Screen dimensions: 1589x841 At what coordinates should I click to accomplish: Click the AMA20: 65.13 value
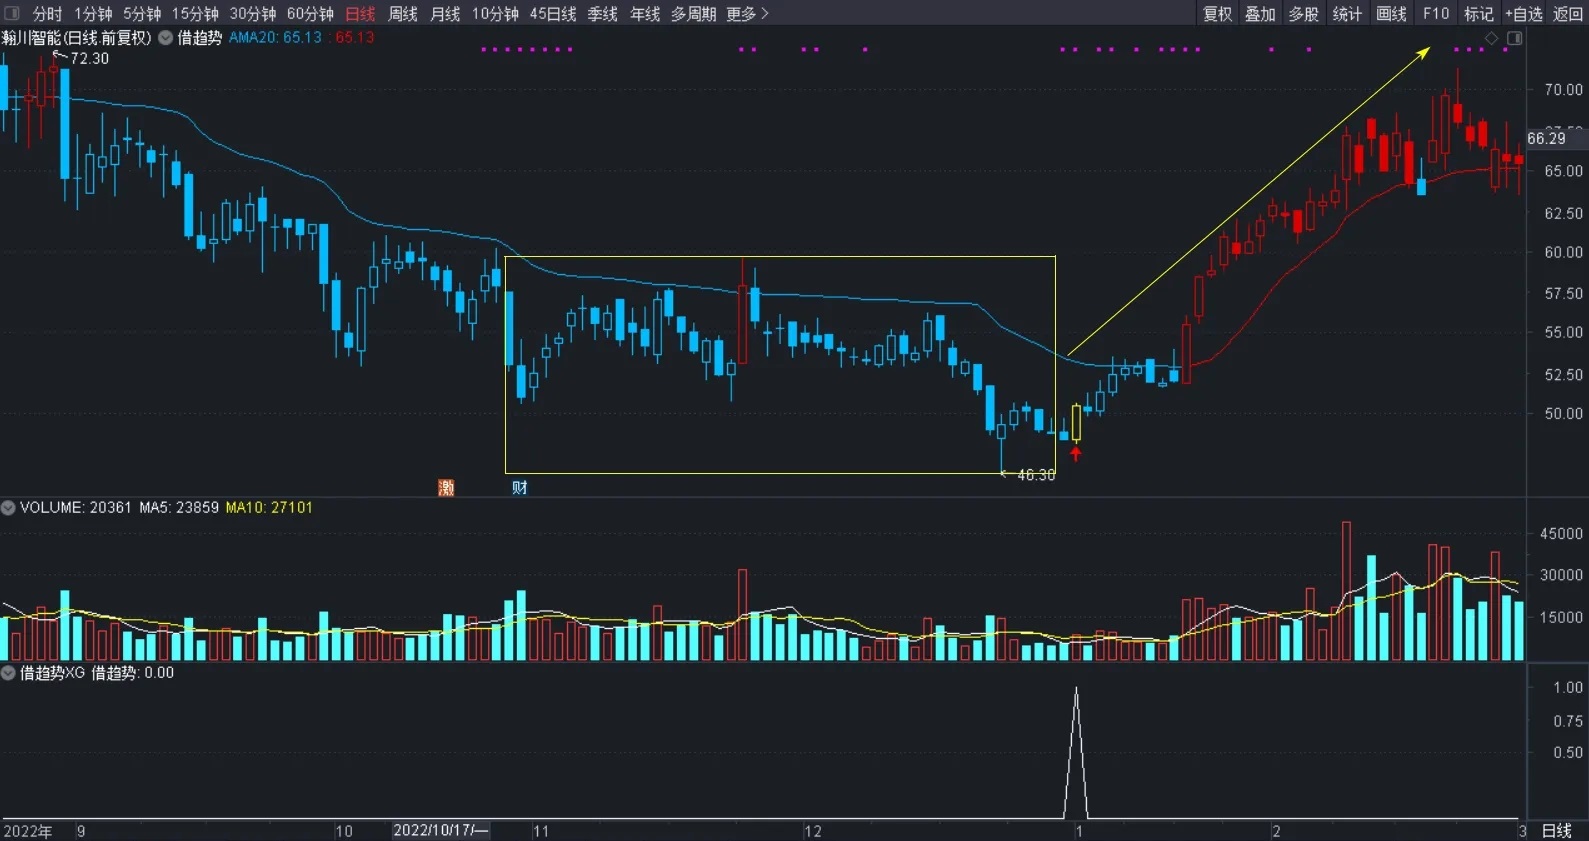(x=275, y=38)
